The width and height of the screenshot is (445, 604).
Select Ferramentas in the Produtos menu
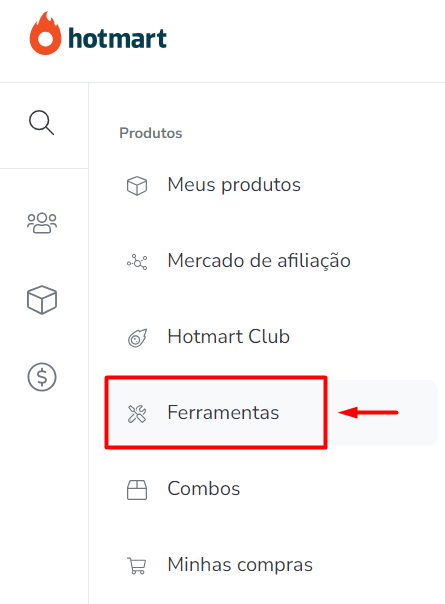pyautogui.click(x=223, y=413)
